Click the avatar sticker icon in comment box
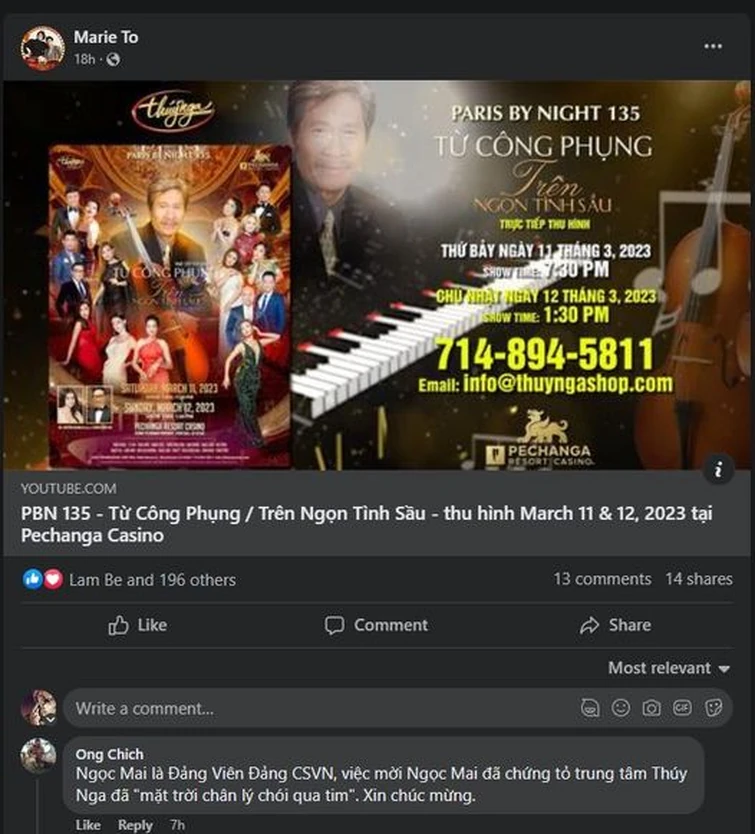755x834 pixels. coord(590,708)
